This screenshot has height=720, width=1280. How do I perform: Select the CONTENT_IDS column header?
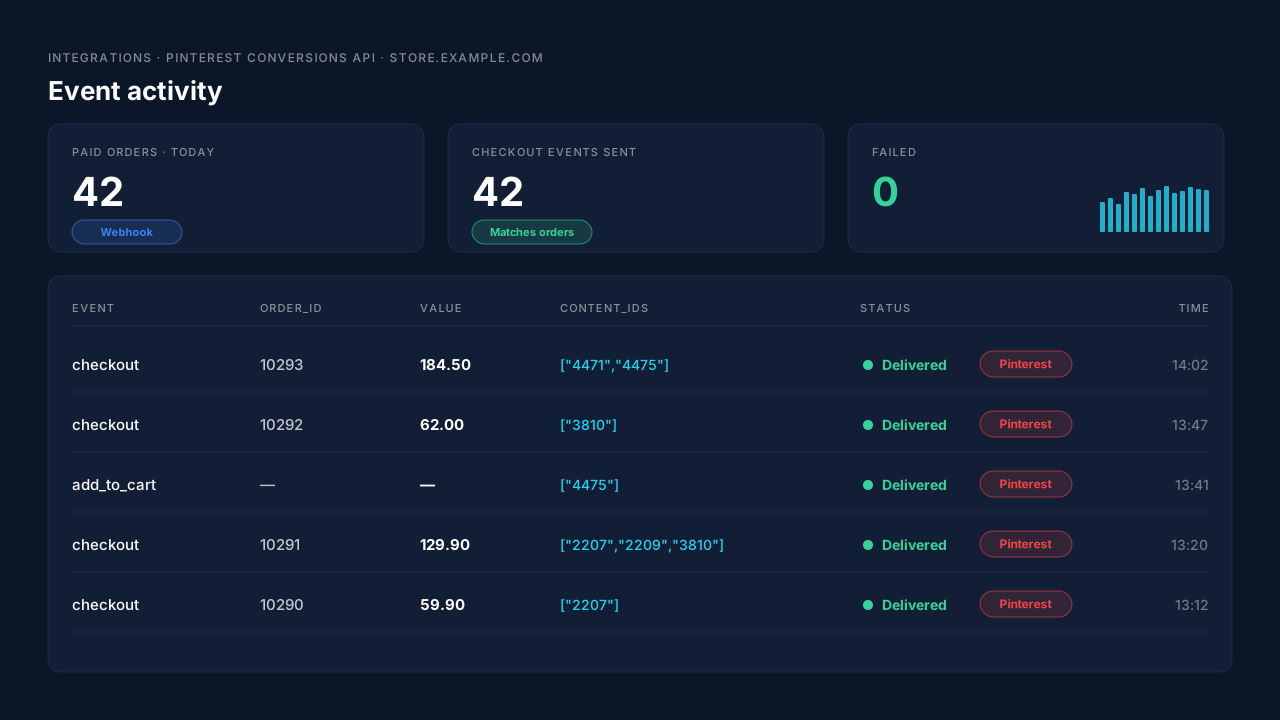click(604, 308)
